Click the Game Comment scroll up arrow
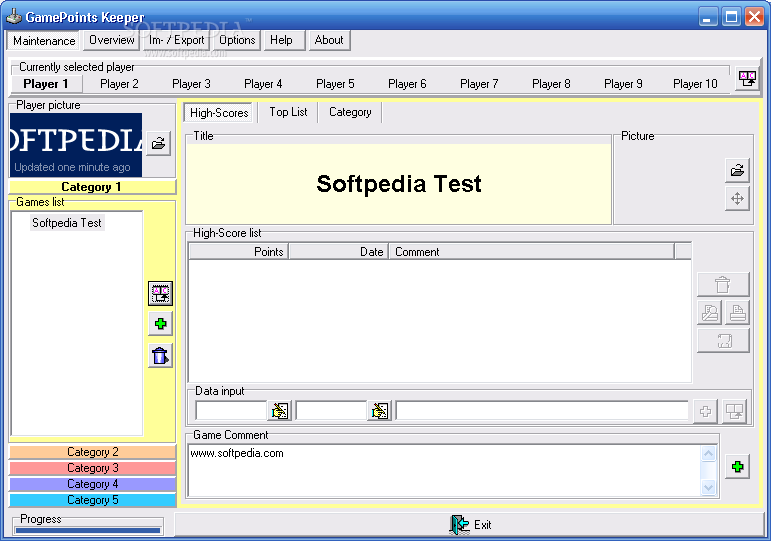This screenshot has width=771, height=541. tap(709, 453)
